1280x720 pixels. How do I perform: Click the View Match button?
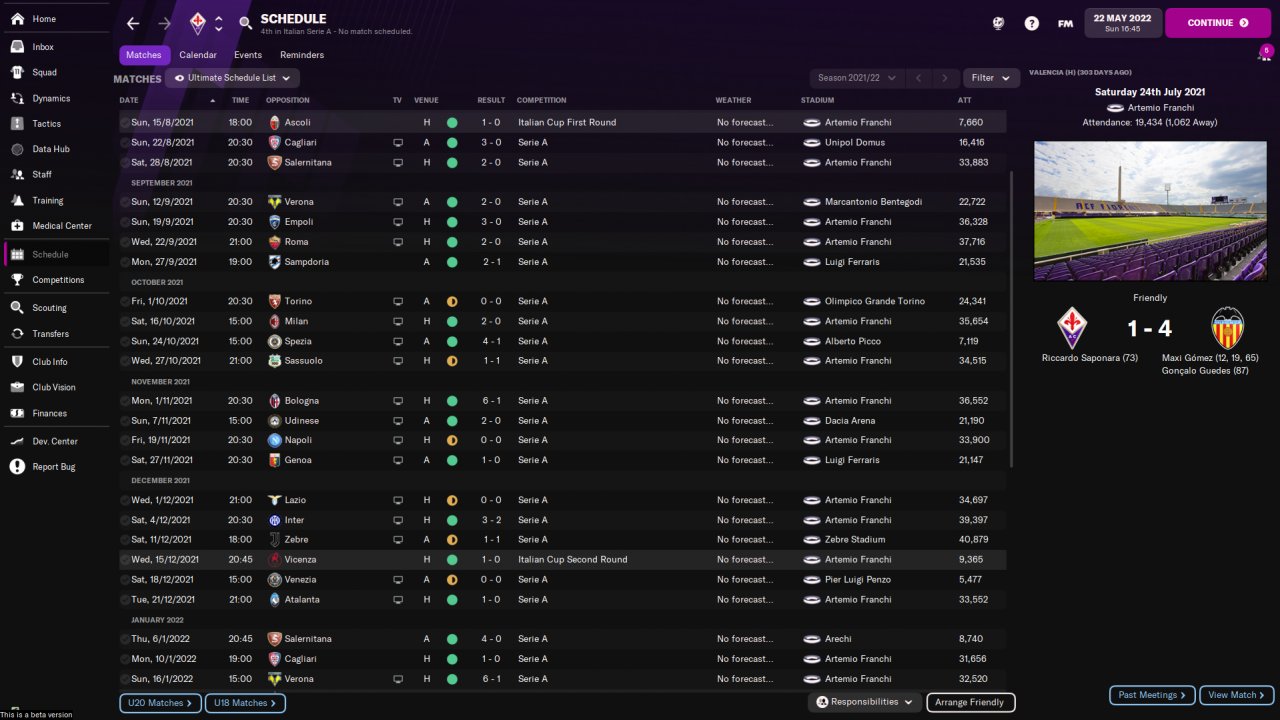click(1237, 695)
